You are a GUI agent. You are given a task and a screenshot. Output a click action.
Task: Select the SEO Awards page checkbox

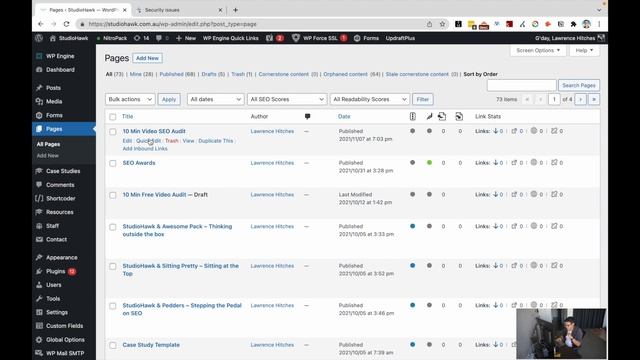[113, 163]
